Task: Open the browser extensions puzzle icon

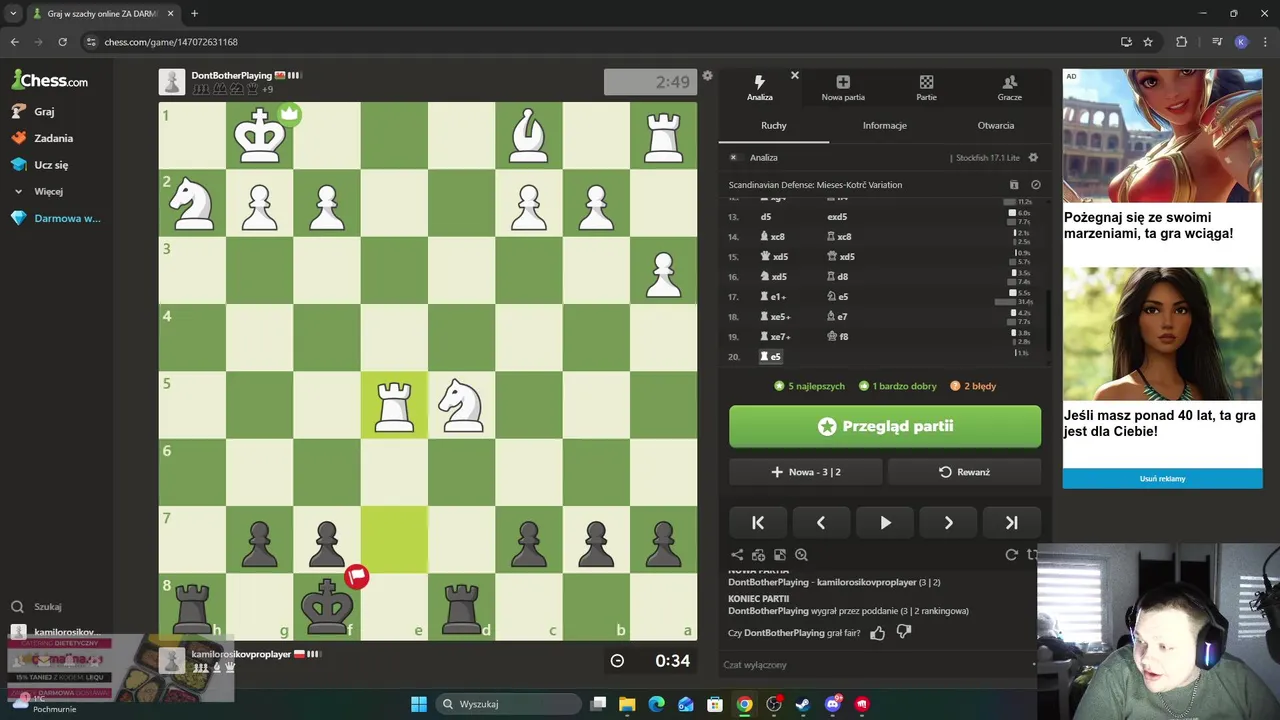Action: coord(1181,42)
